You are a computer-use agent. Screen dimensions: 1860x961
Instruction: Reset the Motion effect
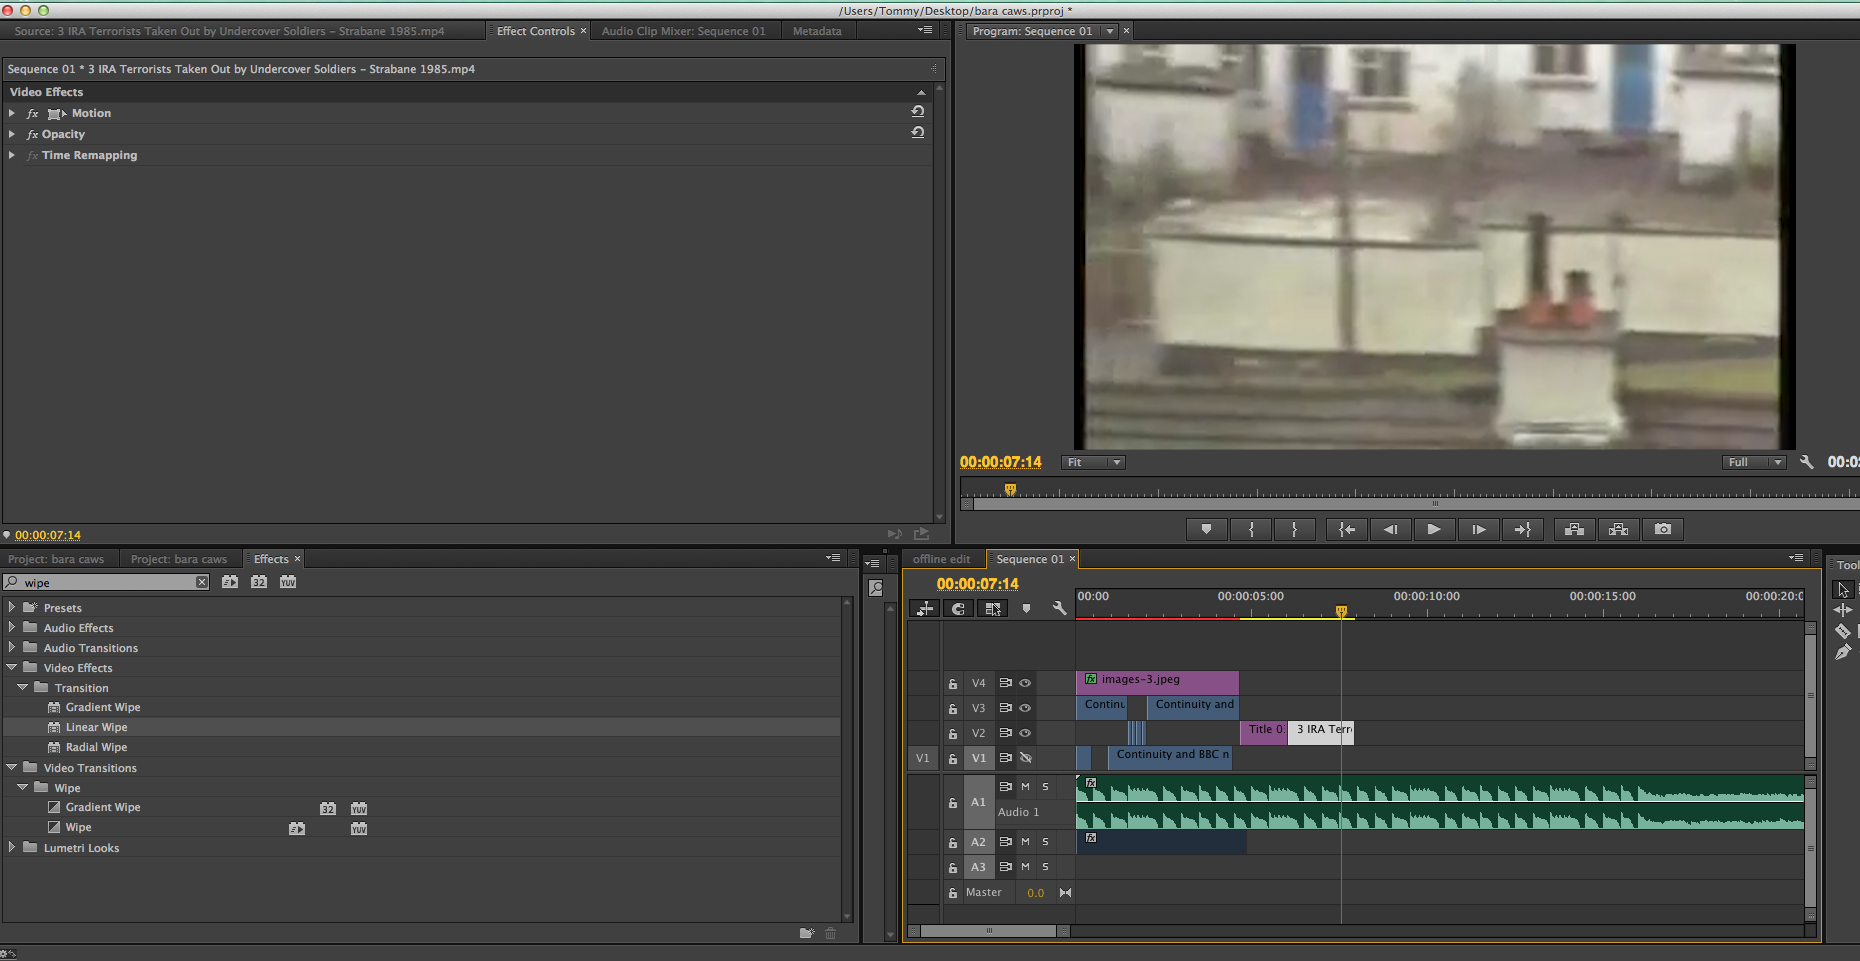click(x=917, y=112)
